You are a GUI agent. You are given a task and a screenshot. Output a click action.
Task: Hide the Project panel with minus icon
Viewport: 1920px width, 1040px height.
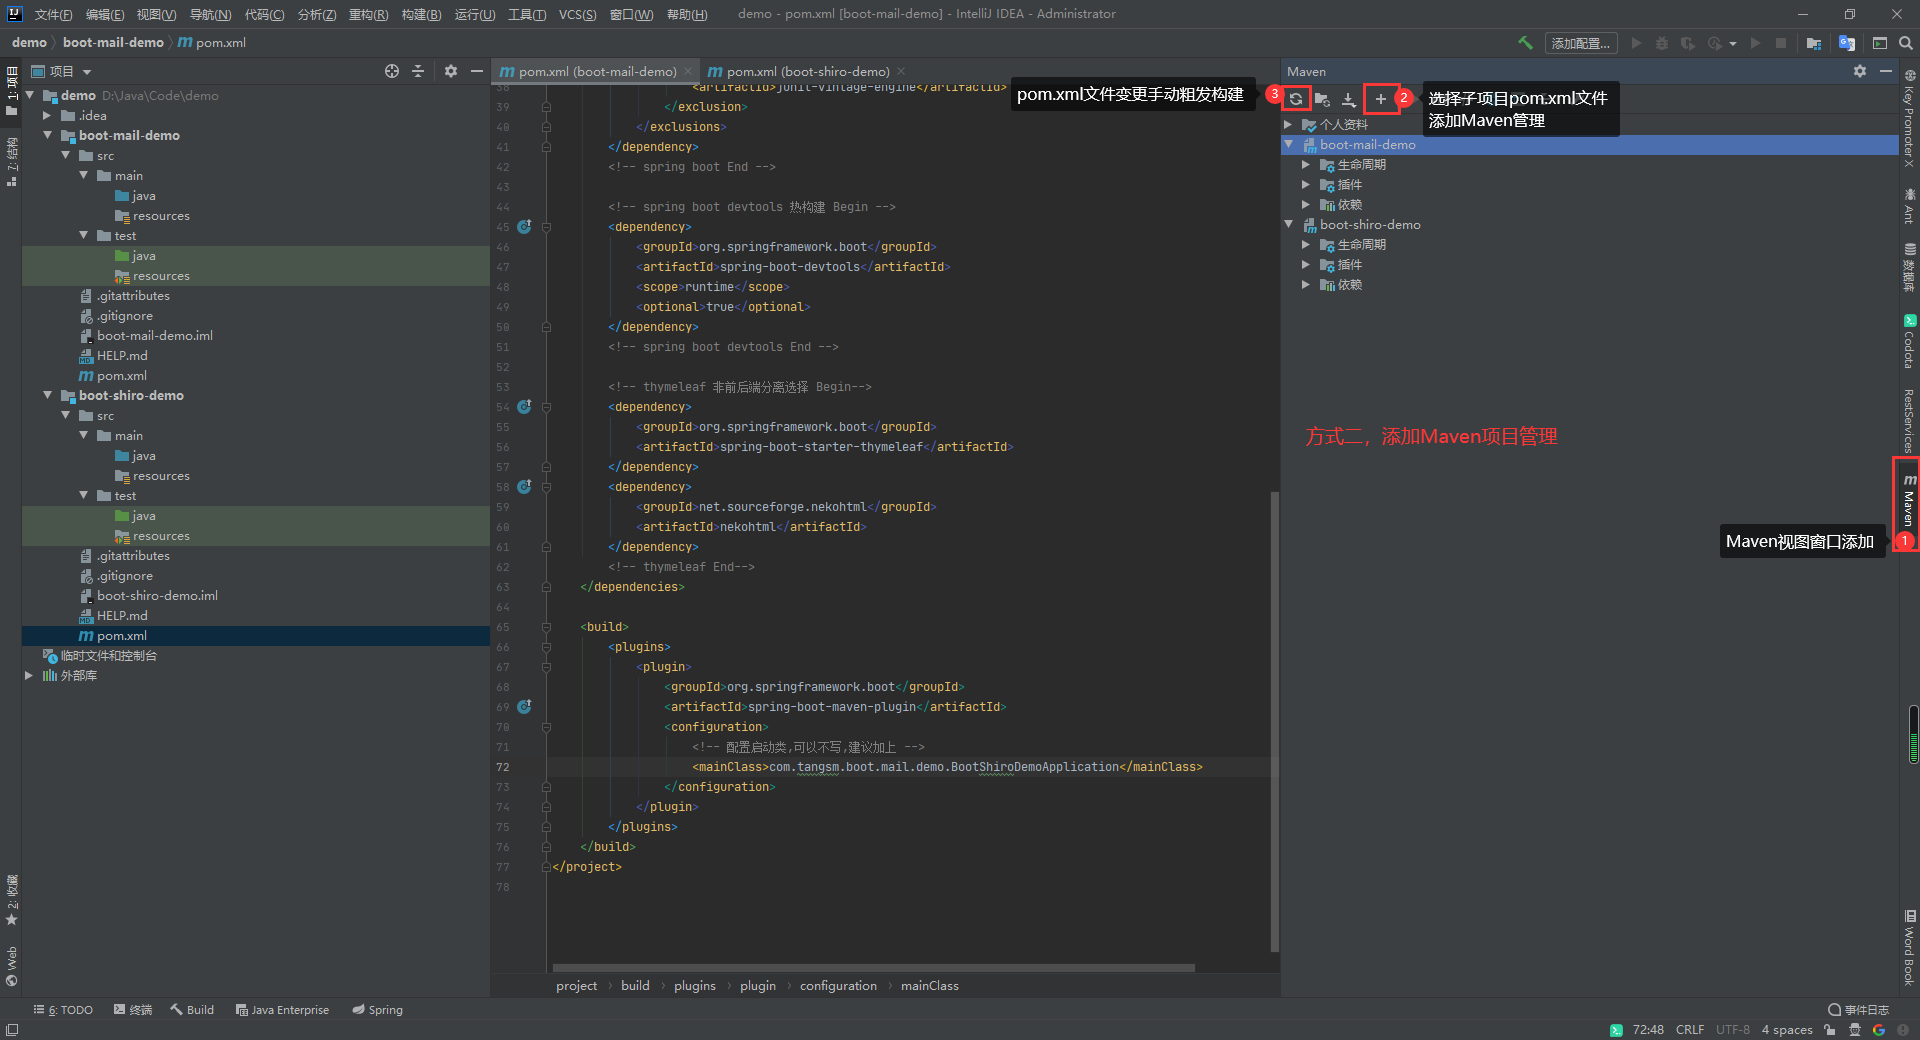477,71
